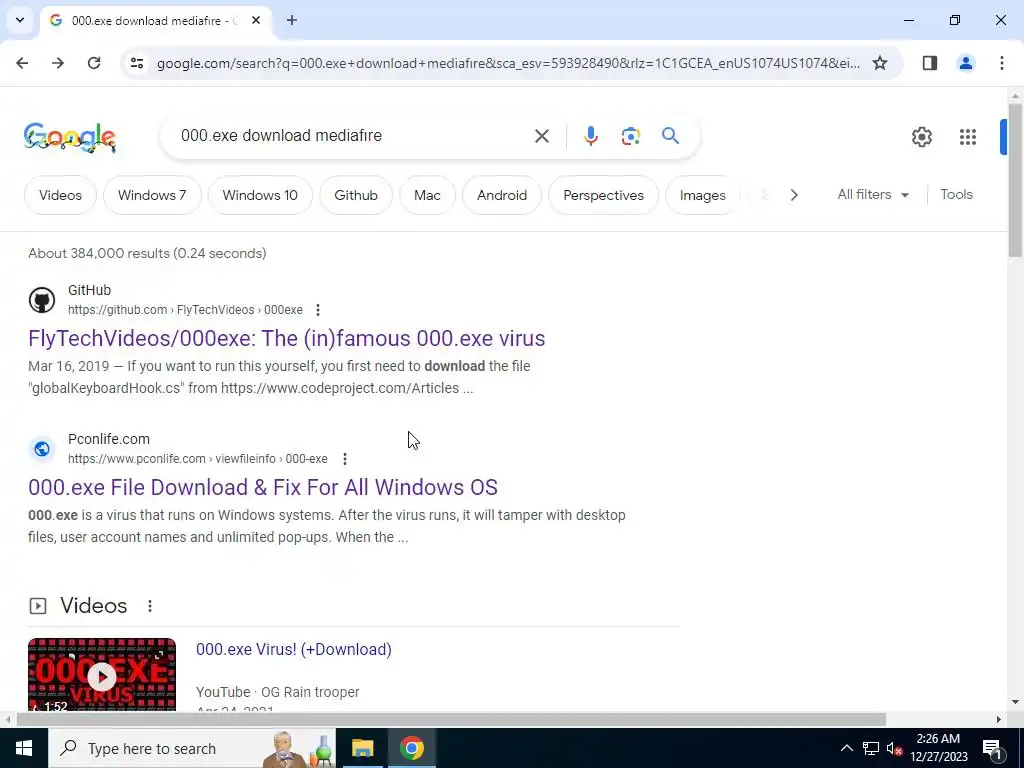1024x768 pixels.
Task: Click the GitHub site name text
Action: [89, 290]
